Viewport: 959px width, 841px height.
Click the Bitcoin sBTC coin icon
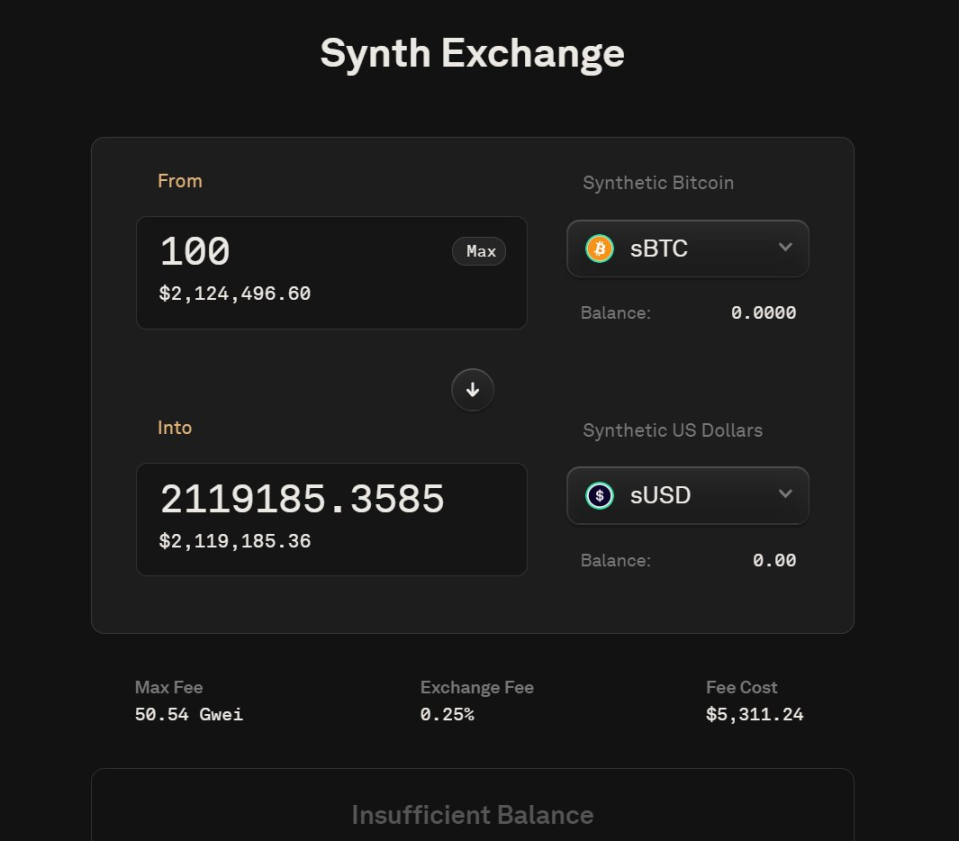tap(599, 249)
